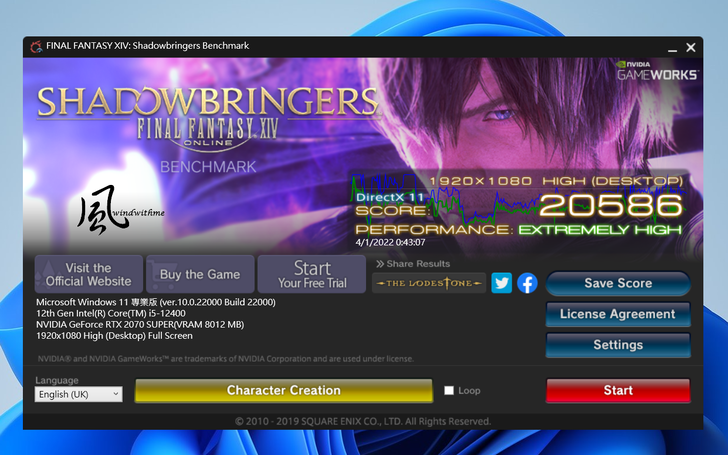The width and height of the screenshot is (728, 455).
Task: Enable the Loop checkbox
Action: pyautogui.click(x=448, y=390)
